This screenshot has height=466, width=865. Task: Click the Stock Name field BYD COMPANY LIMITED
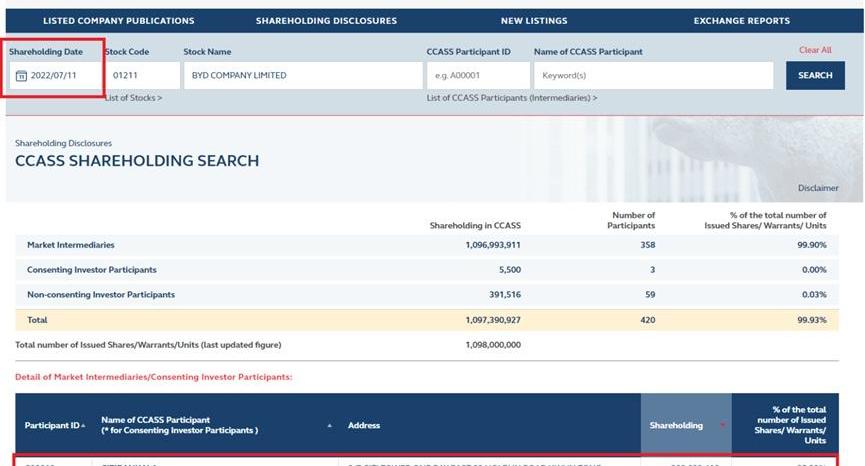coord(303,76)
